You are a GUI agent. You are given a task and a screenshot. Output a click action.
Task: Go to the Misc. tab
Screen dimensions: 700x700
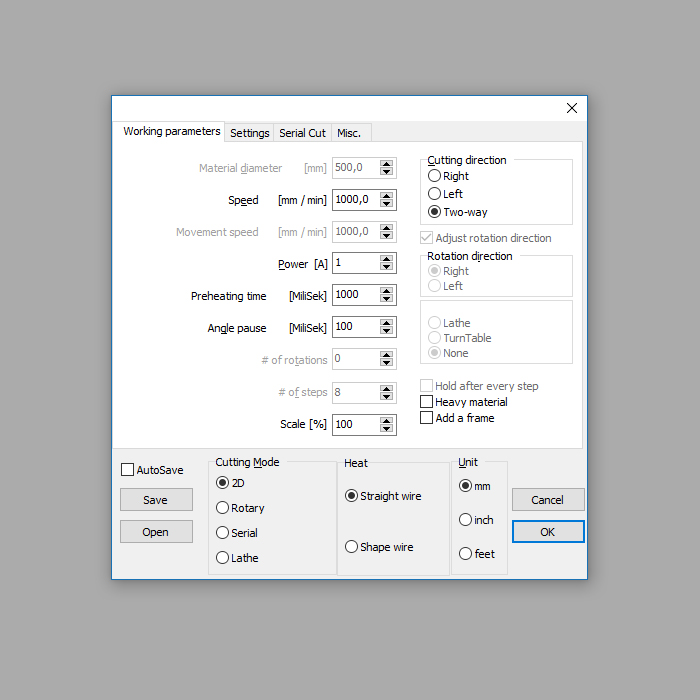pos(349,133)
